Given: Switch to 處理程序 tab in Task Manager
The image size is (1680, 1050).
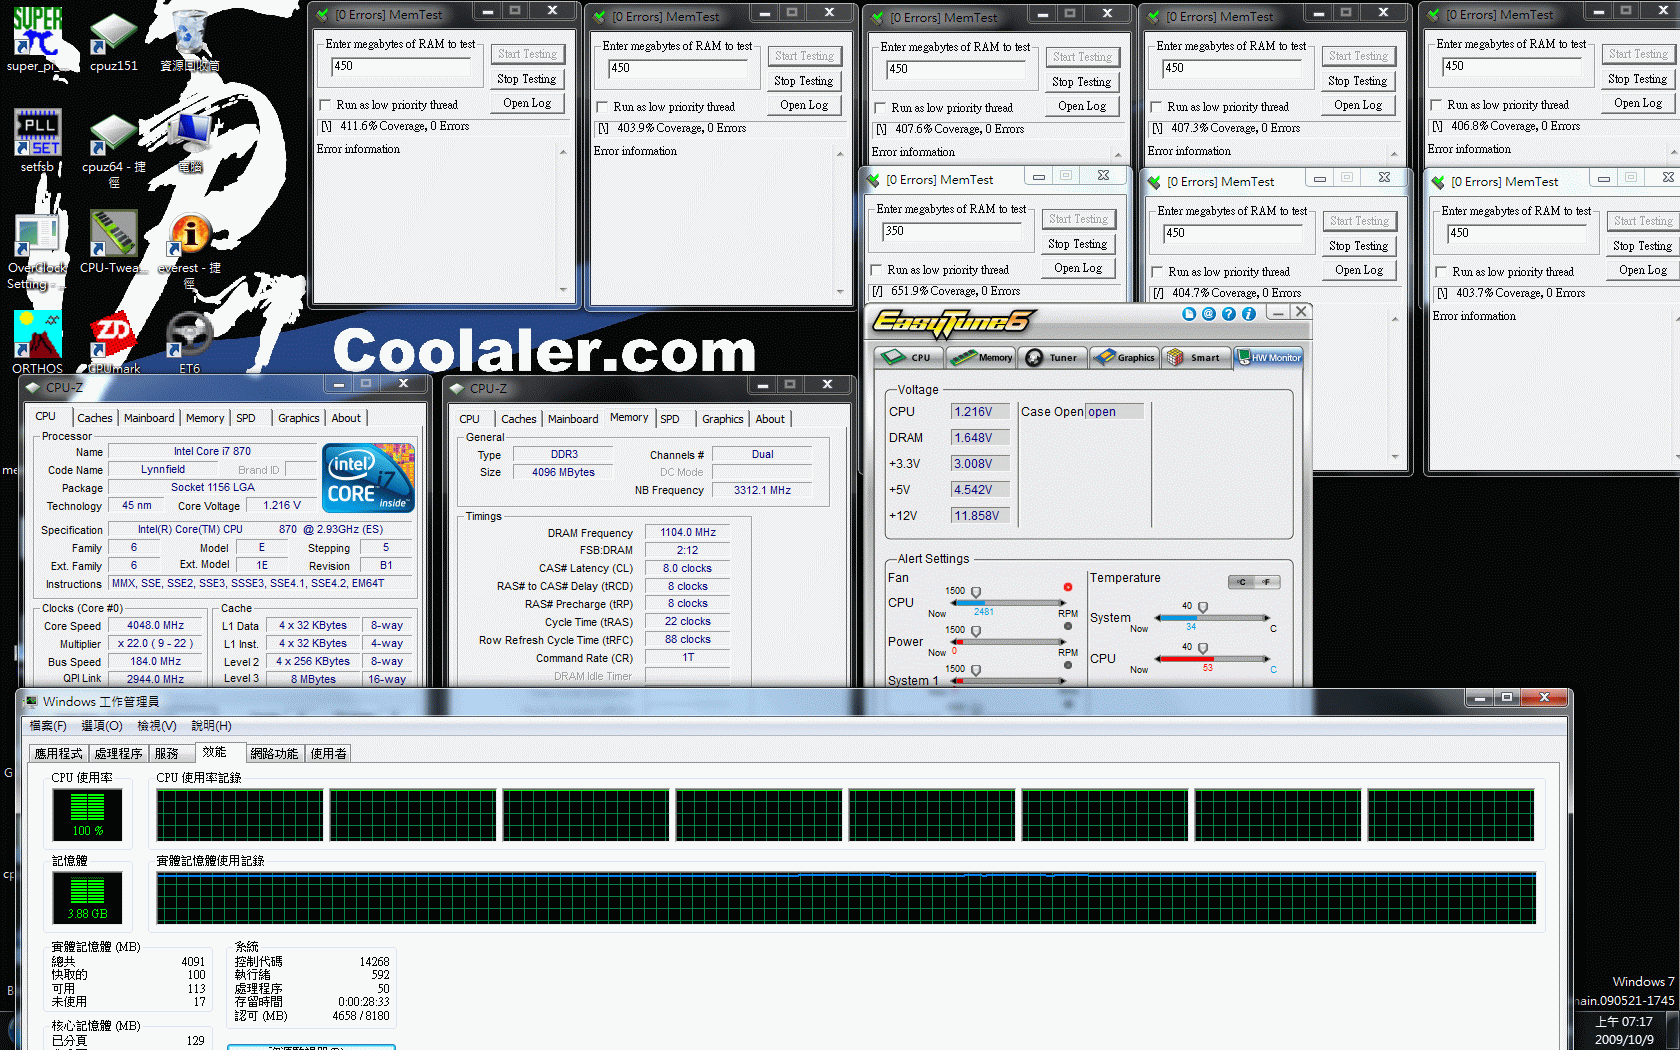Looking at the screenshot, I should coord(119,754).
